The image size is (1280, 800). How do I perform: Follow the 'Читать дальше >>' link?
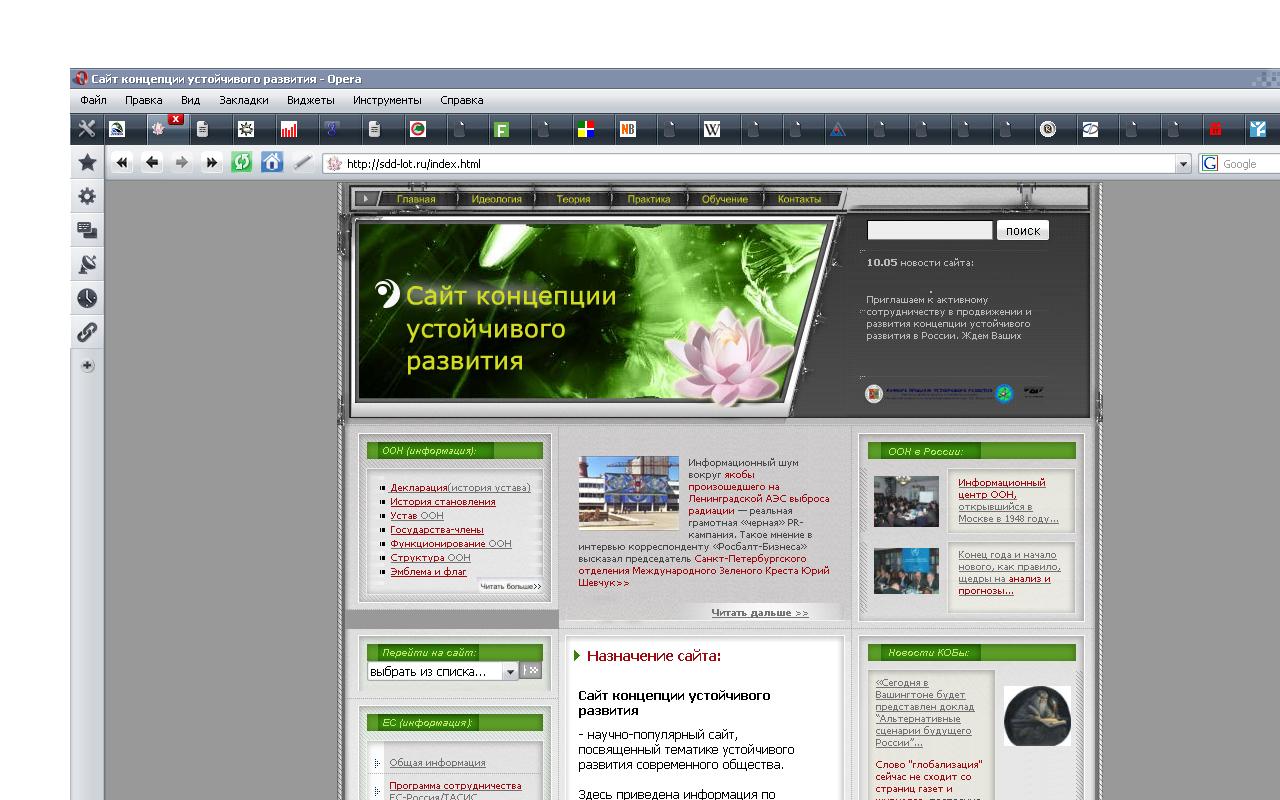(x=759, y=612)
